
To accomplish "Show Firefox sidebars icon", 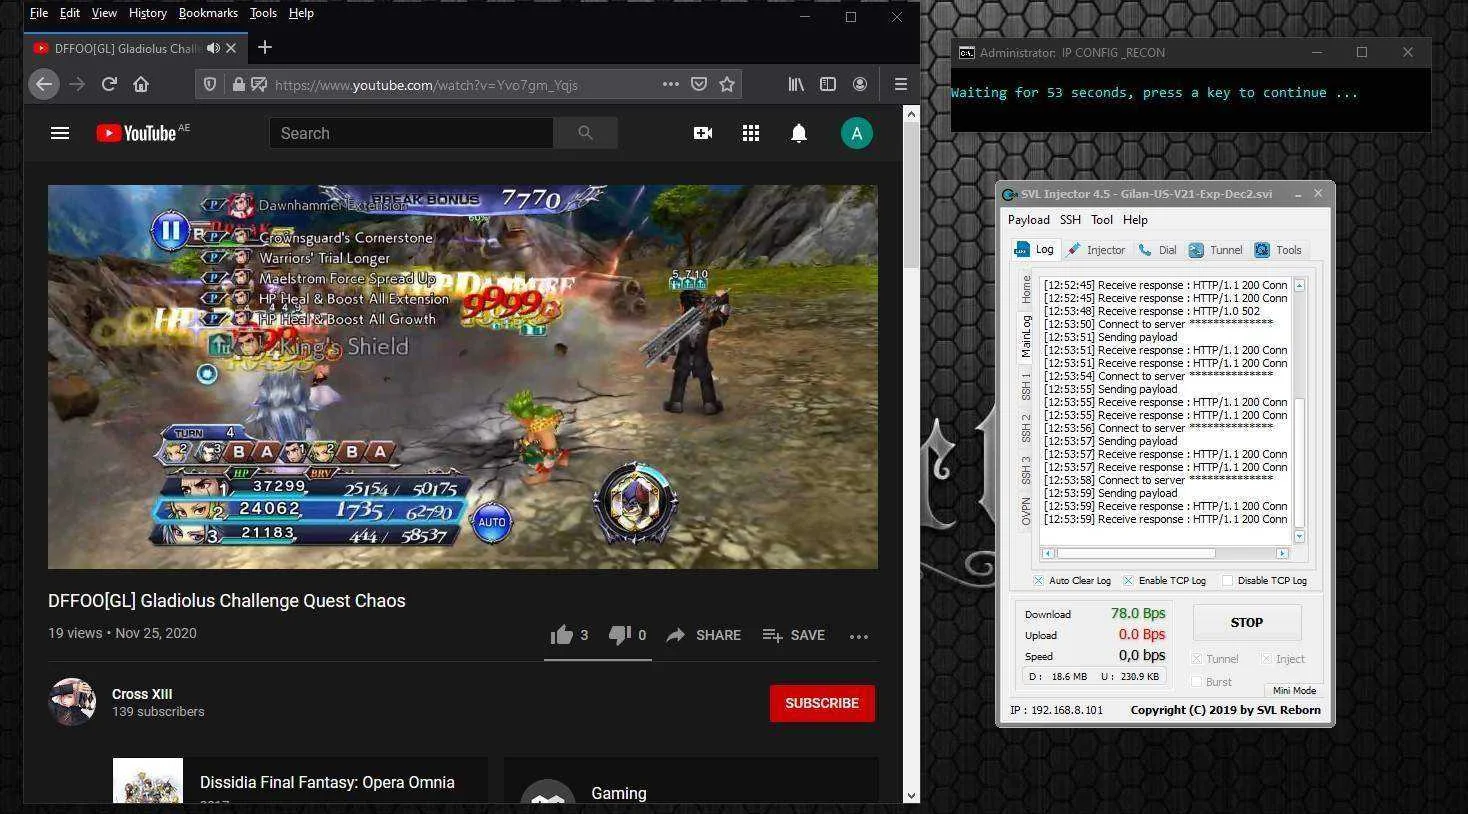I will pos(828,85).
